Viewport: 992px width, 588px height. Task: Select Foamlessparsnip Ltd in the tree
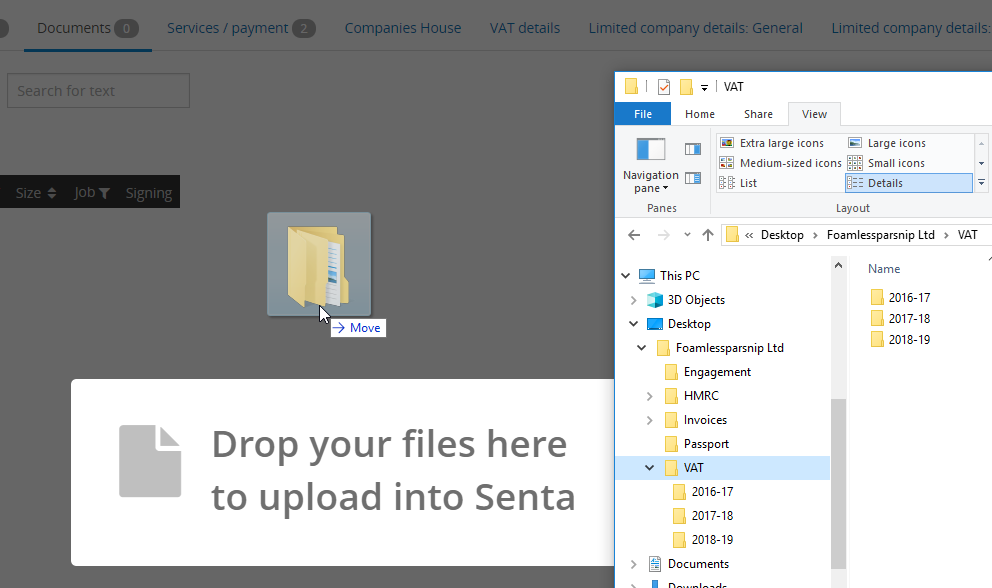click(x=729, y=347)
